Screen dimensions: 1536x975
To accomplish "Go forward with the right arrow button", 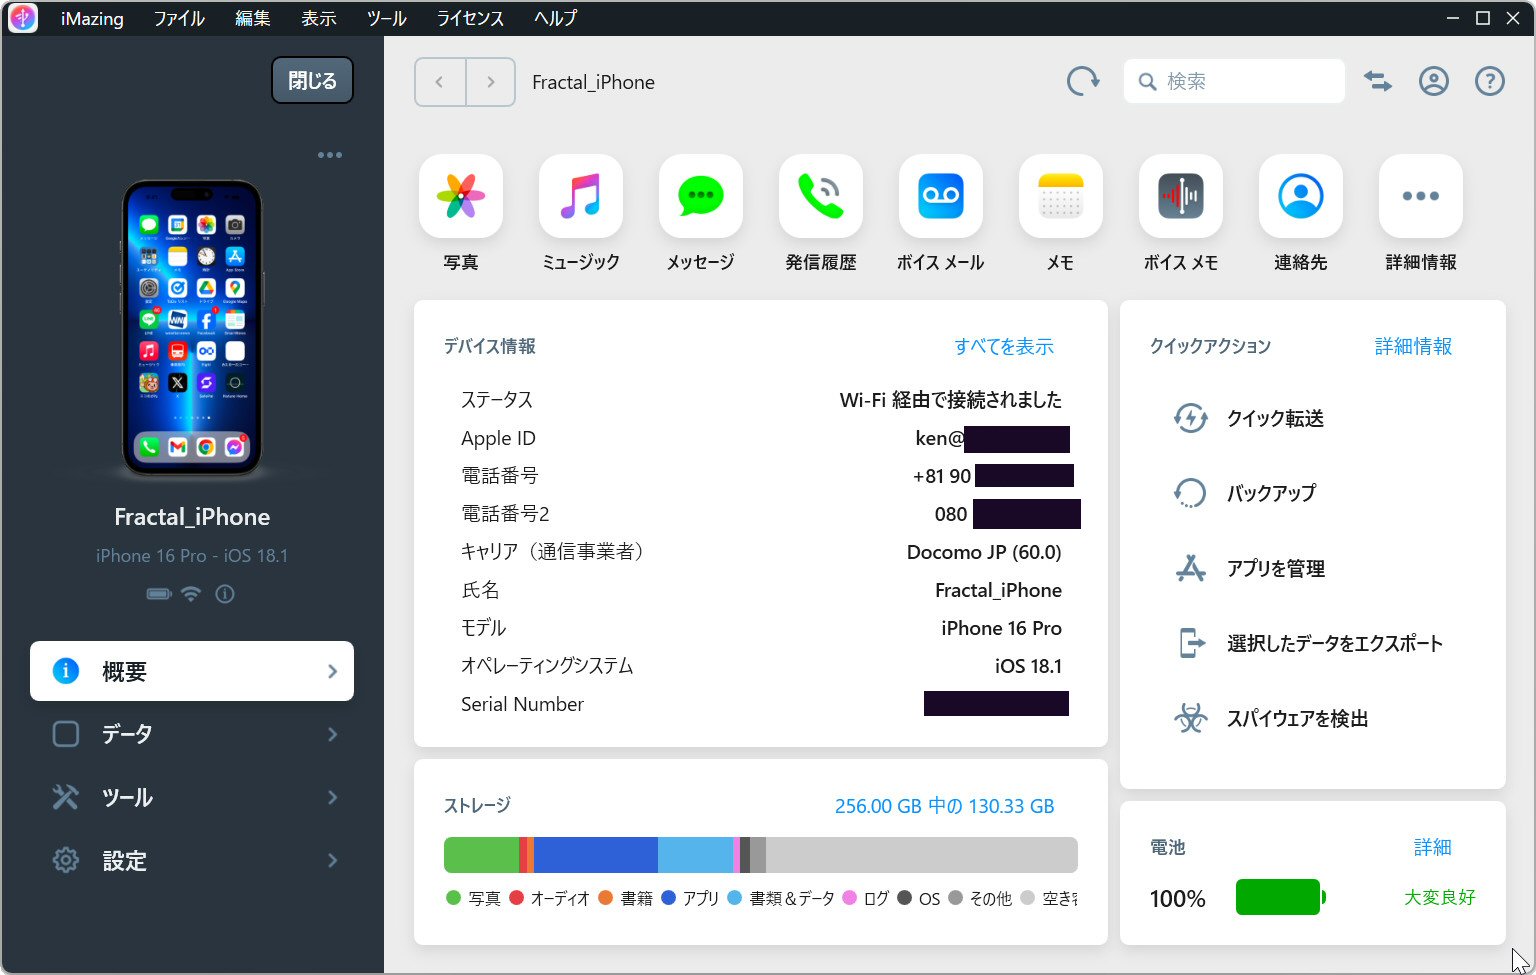I will tap(490, 82).
